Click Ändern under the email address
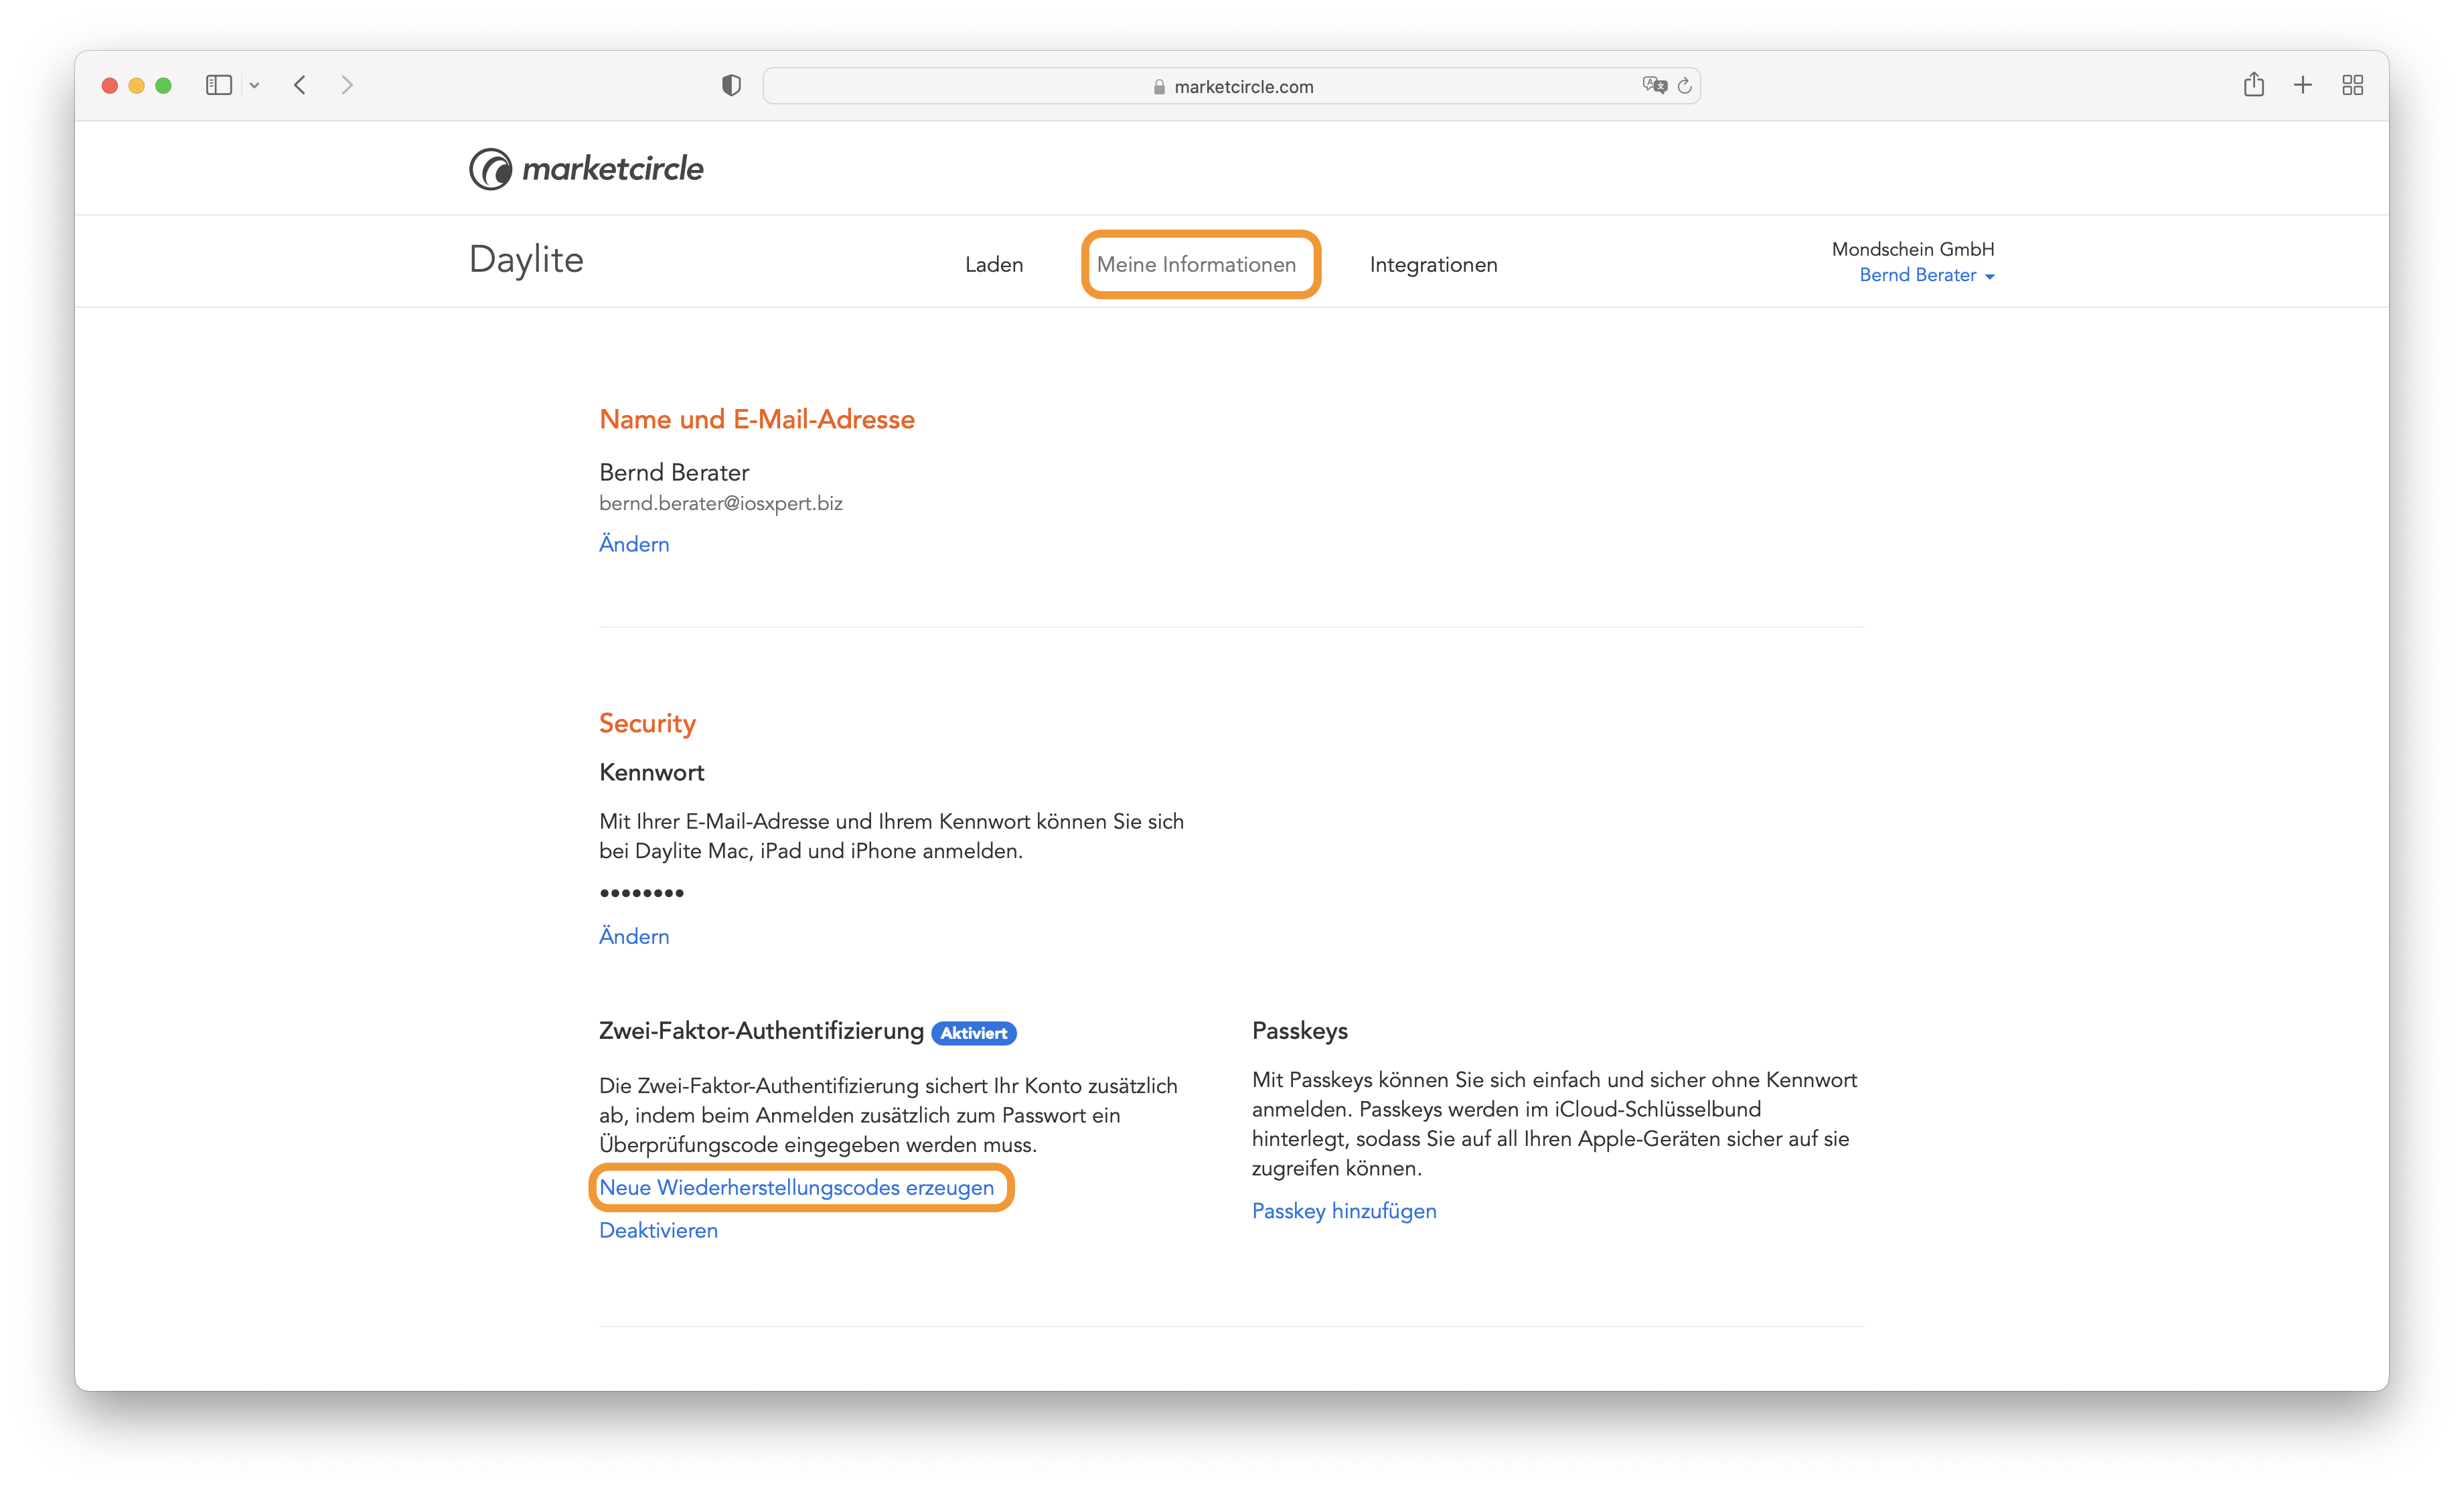The image size is (2464, 1490). tap(634, 544)
